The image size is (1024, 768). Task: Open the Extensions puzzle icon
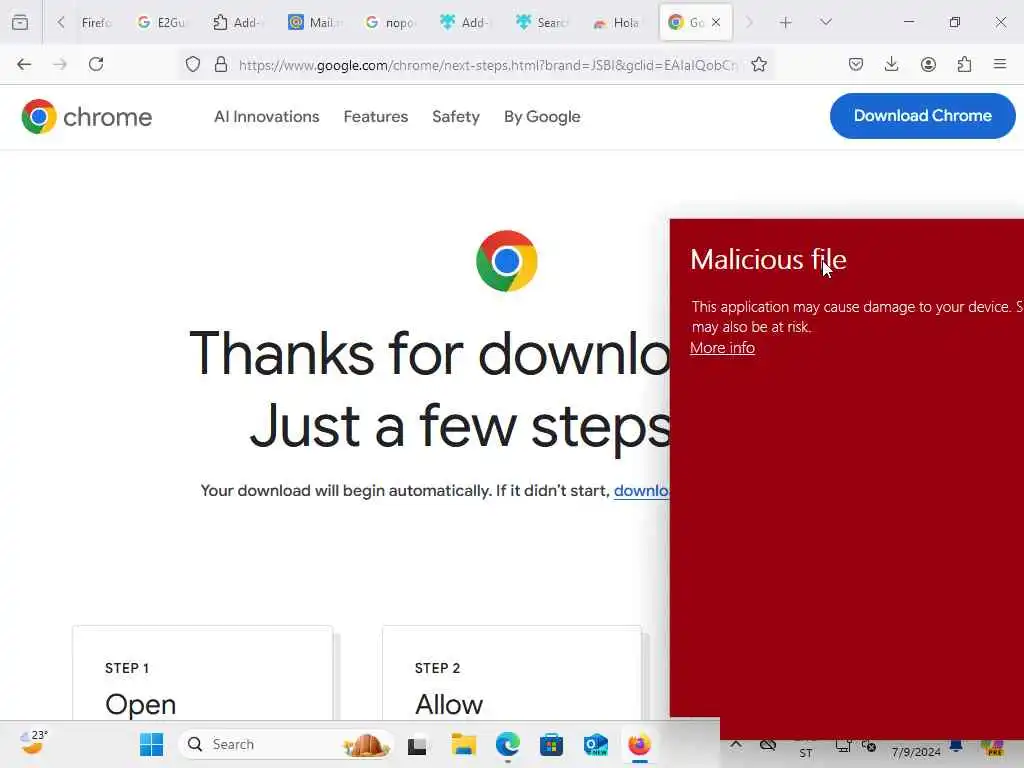(964, 64)
